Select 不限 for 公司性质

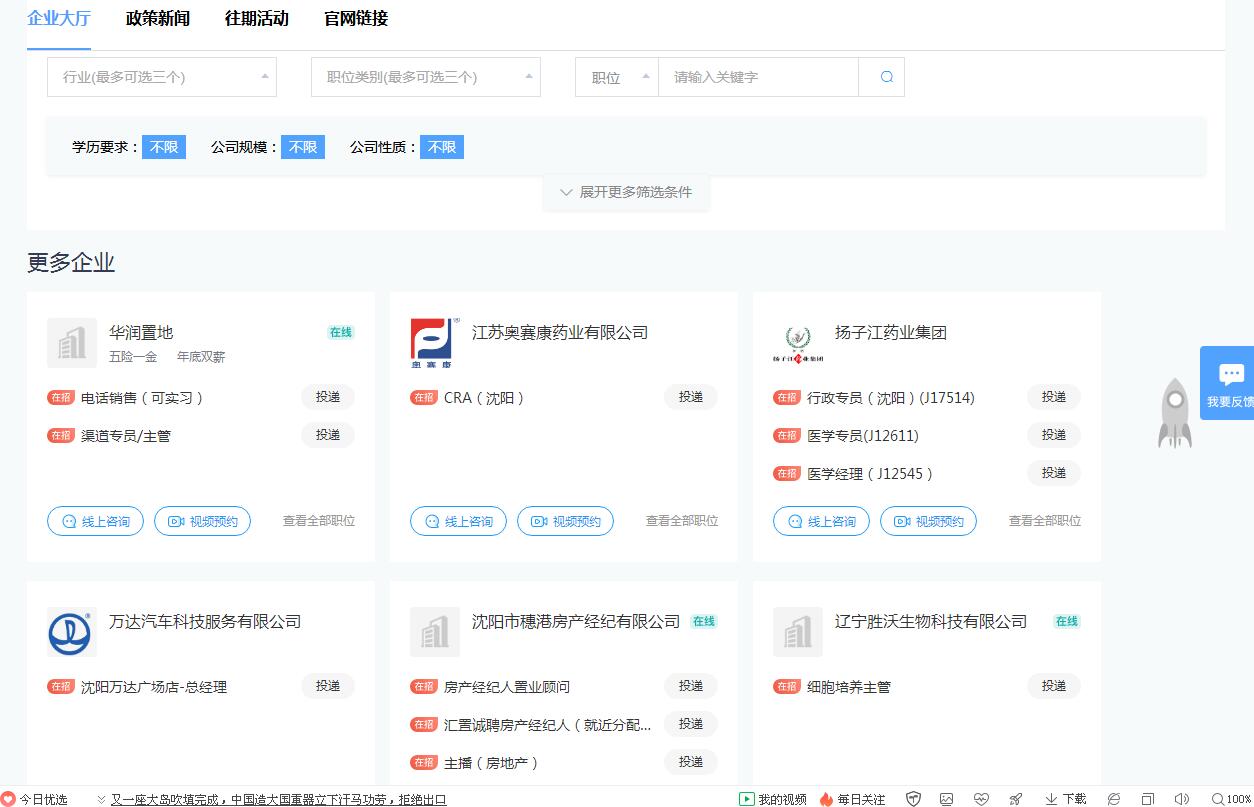pos(442,147)
